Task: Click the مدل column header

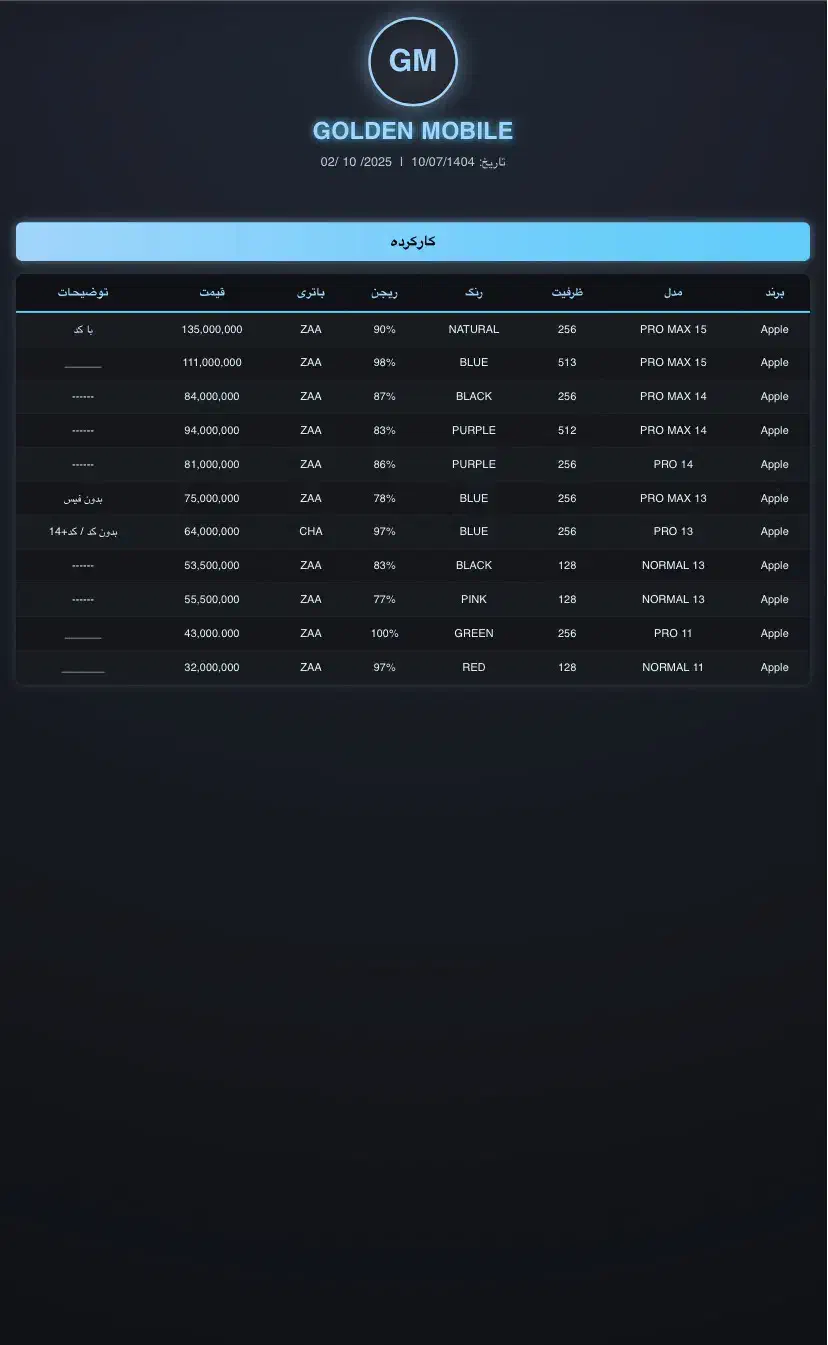Action: [x=673, y=293]
